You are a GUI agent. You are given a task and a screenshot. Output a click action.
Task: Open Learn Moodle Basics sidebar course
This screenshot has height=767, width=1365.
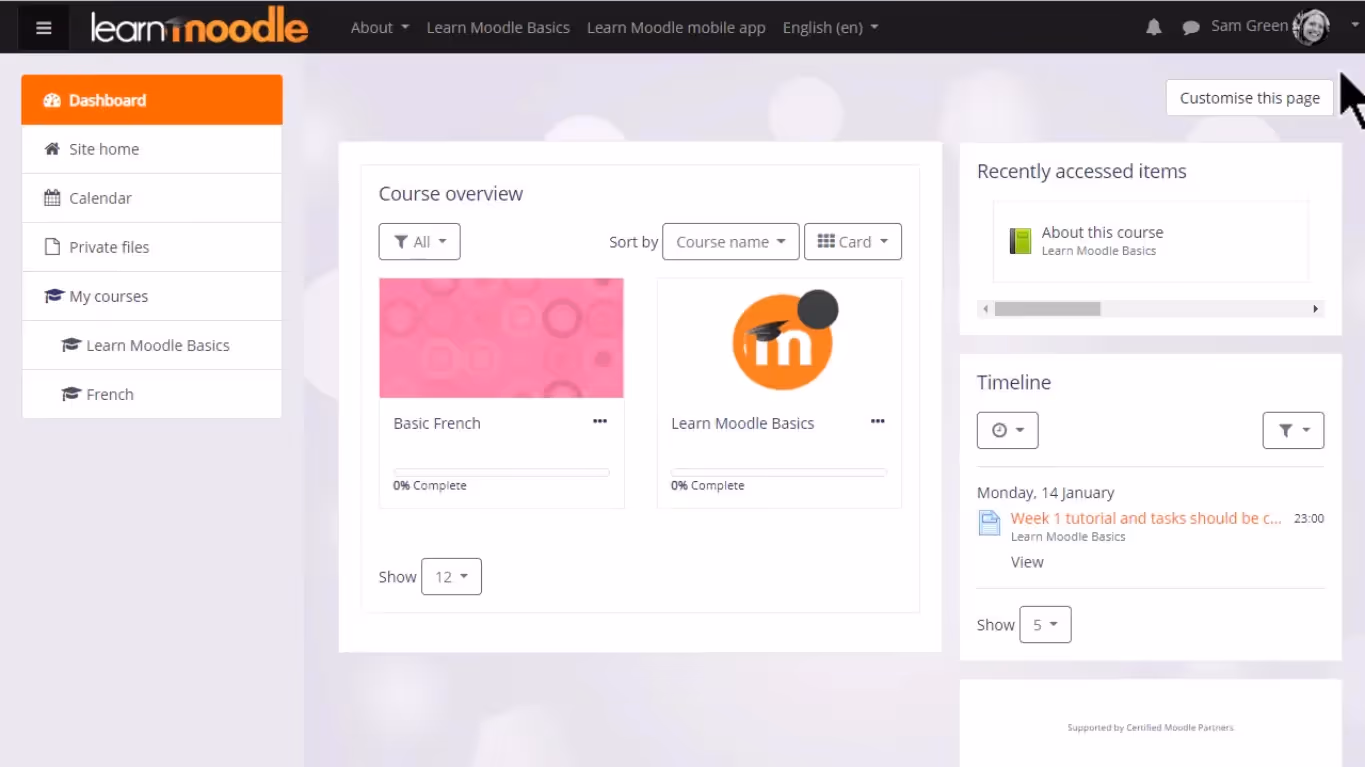(x=152, y=345)
